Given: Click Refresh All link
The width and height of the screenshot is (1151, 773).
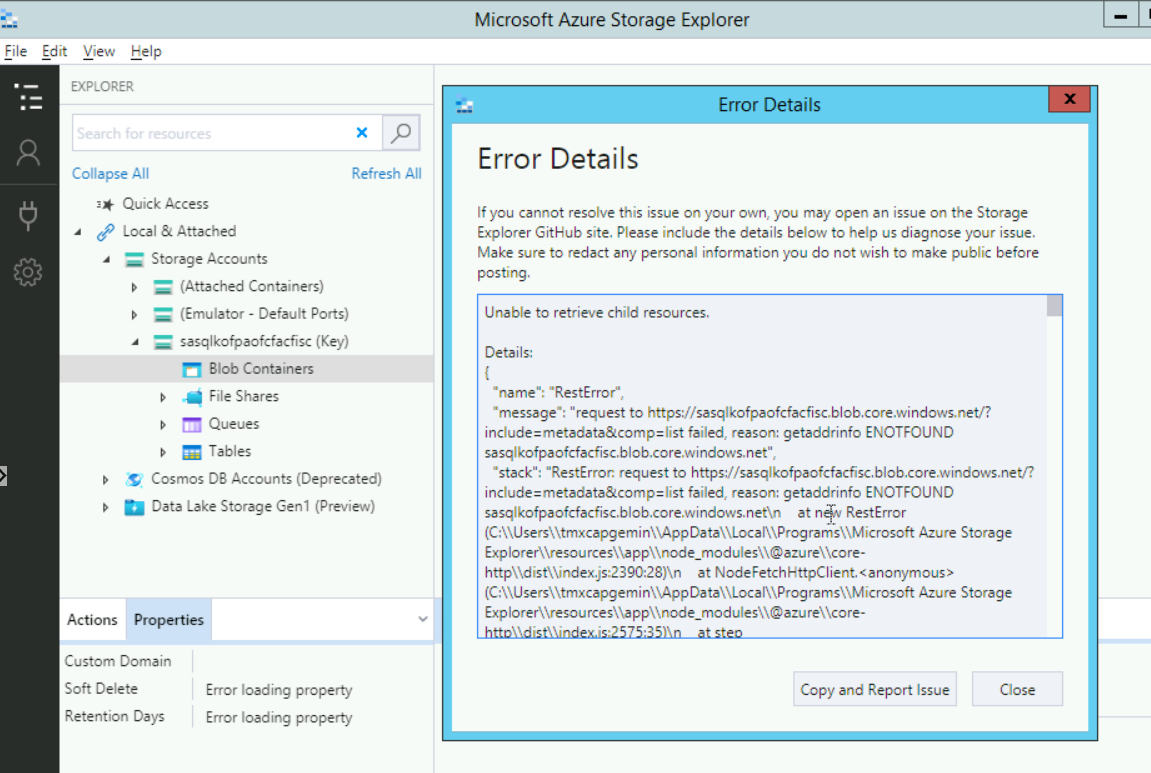Looking at the screenshot, I should pos(386,174).
